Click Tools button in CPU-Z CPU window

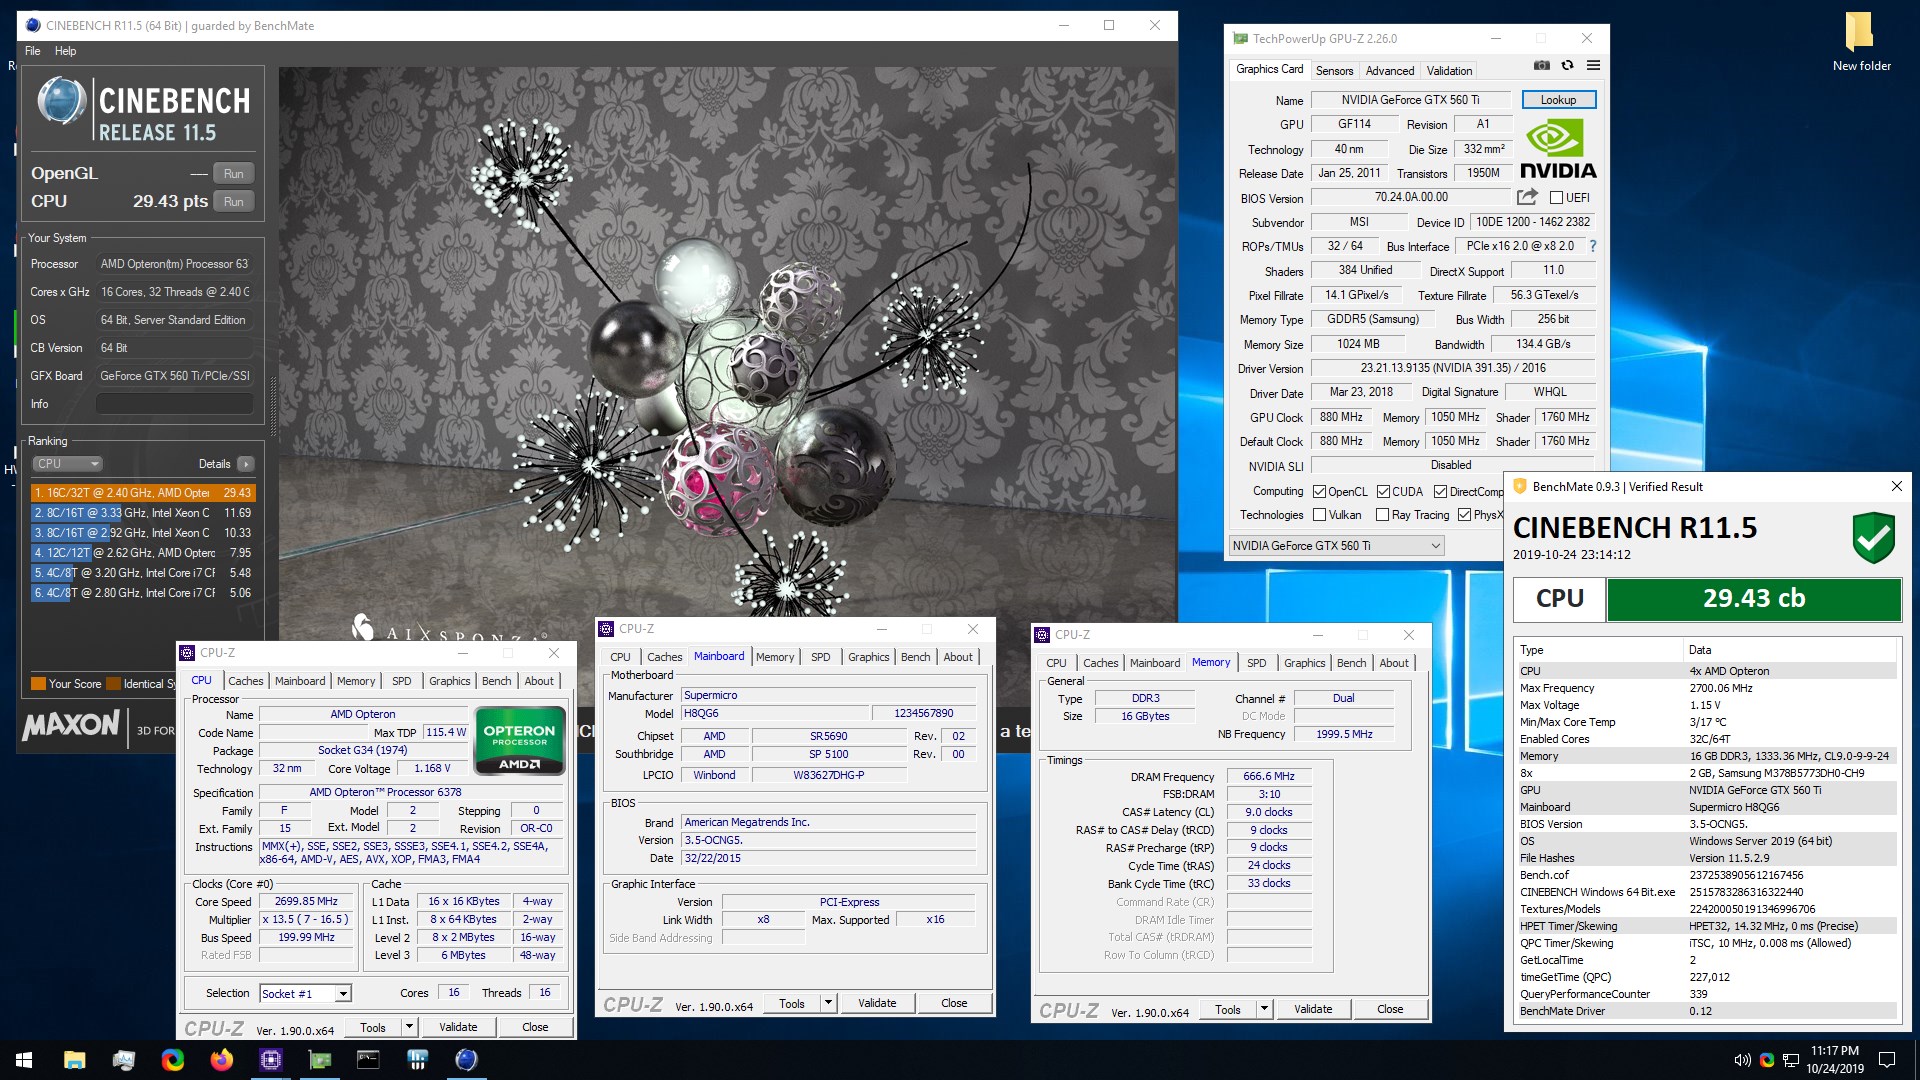(x=373, y=1027)
